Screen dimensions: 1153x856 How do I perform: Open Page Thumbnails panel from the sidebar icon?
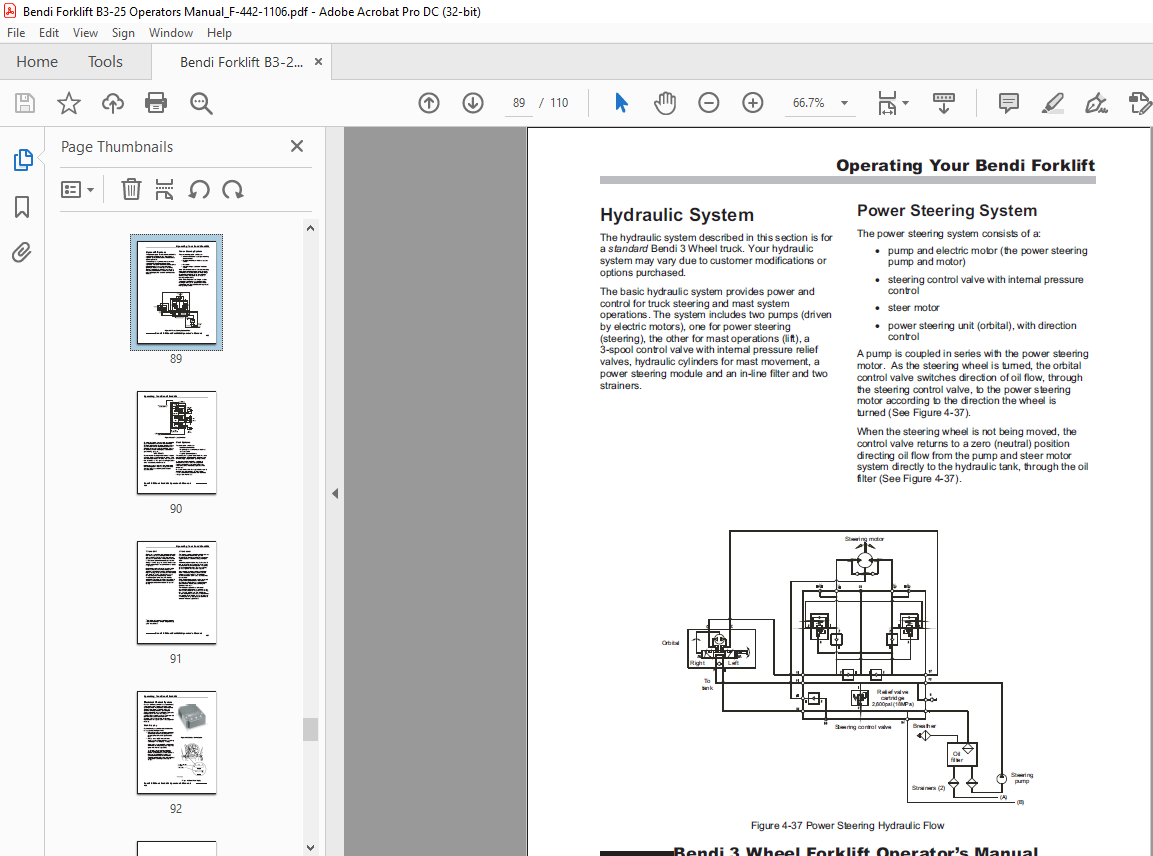click(x=23, y=160)
